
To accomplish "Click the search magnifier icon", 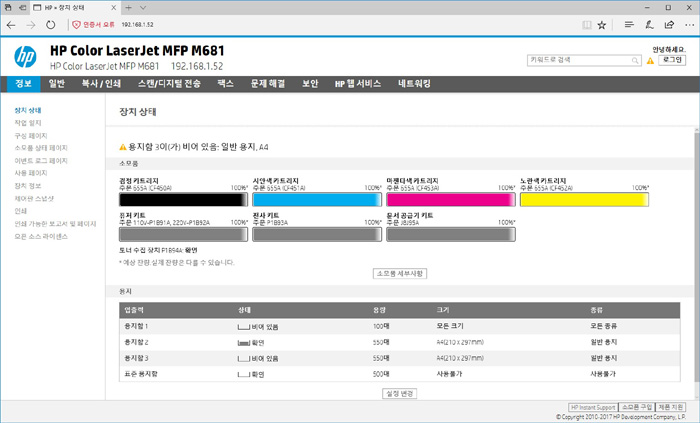I will (x=635, y=60).
